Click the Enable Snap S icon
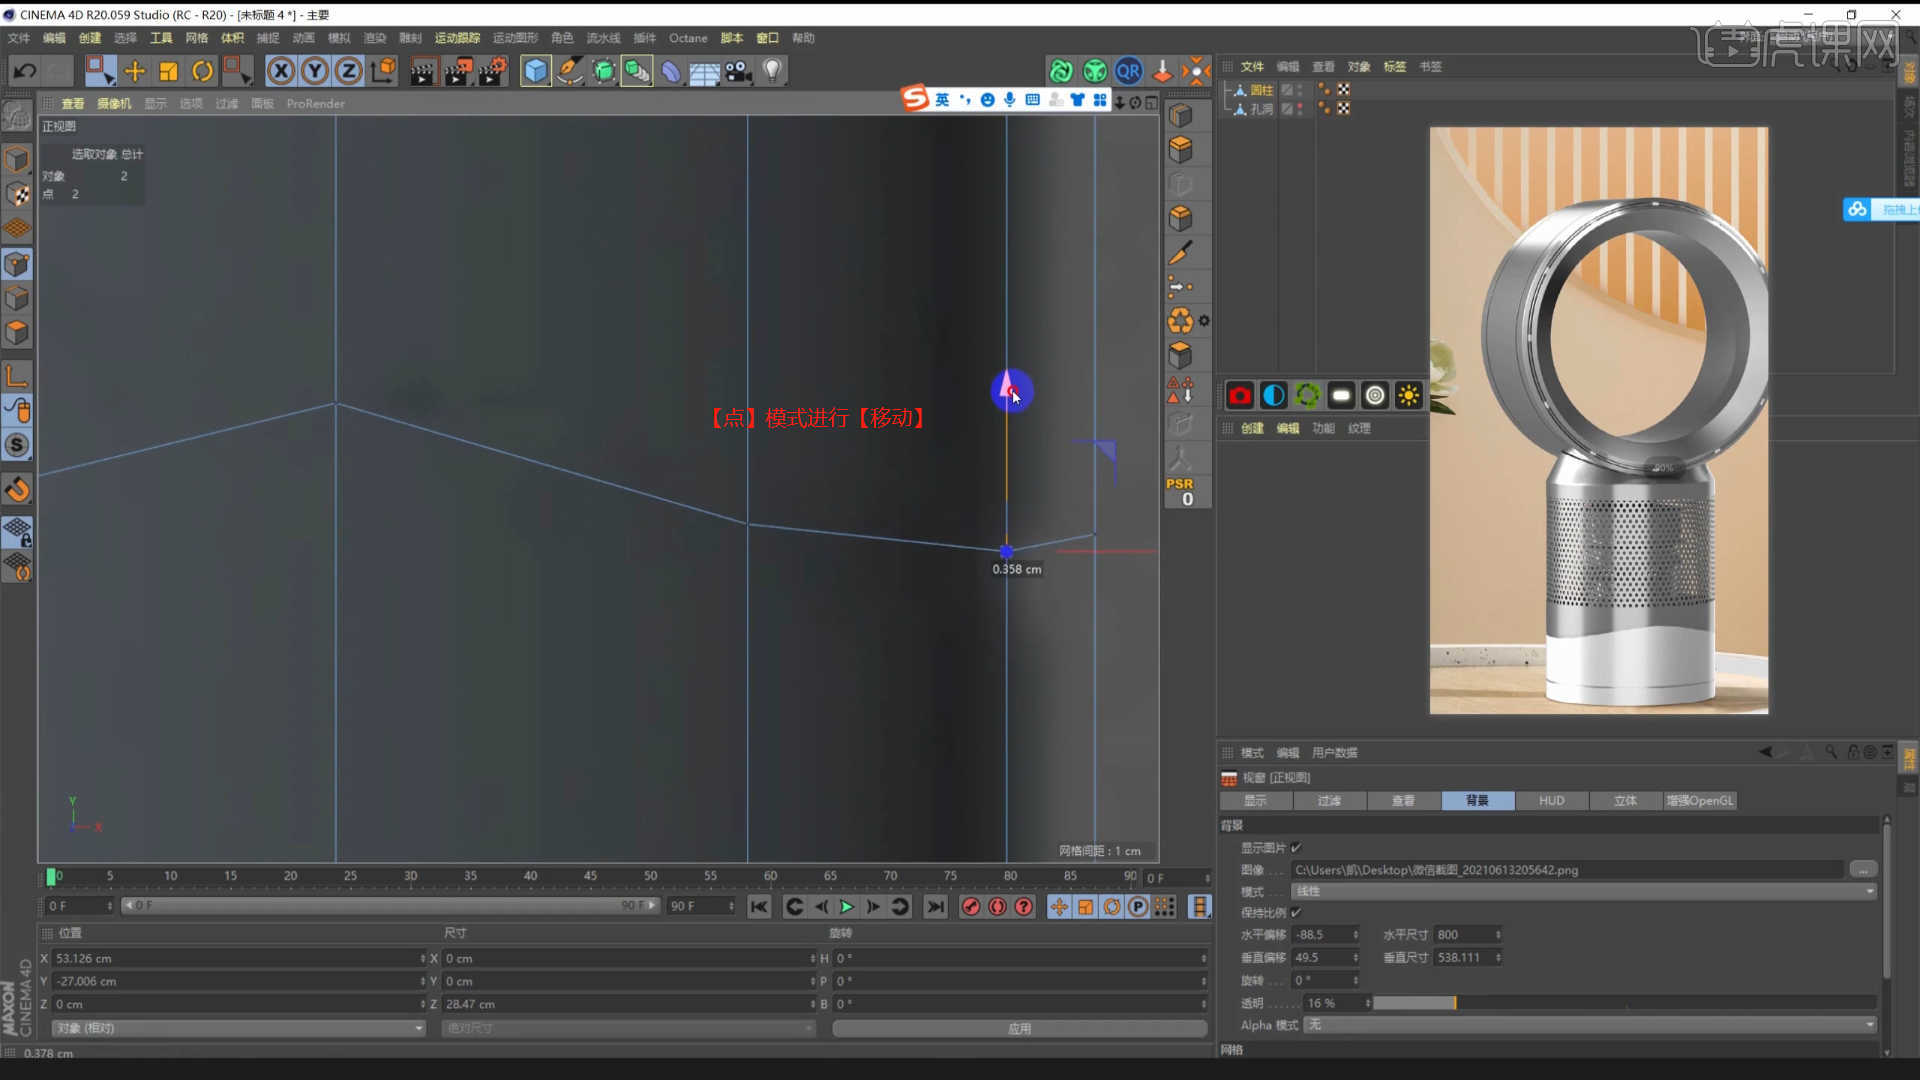The image size is (1920, 1080). click(17, 445)
